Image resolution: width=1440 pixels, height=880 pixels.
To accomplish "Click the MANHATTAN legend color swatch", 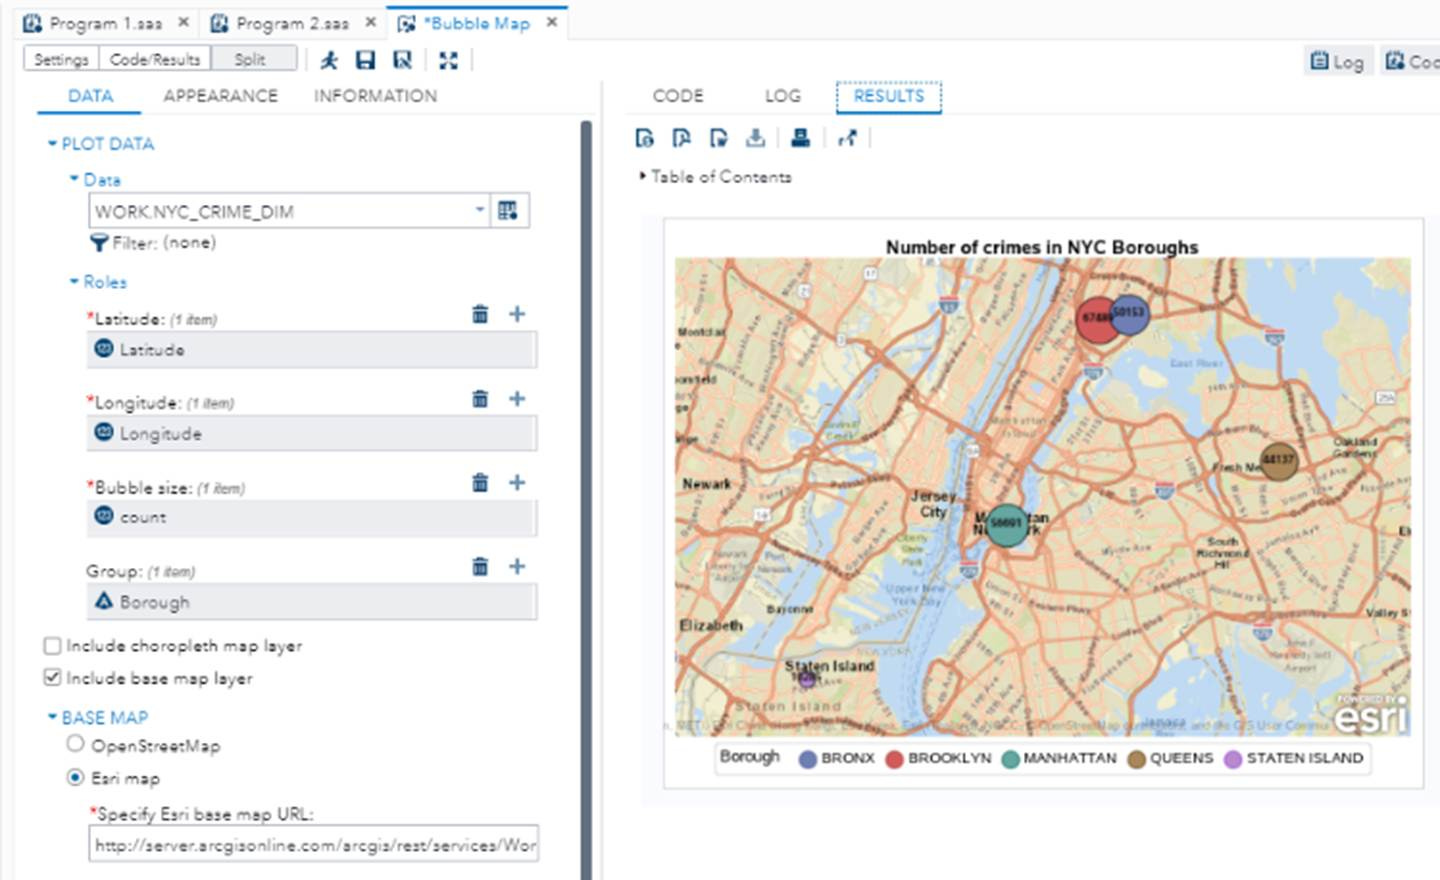I will (x=1010, y=759).
